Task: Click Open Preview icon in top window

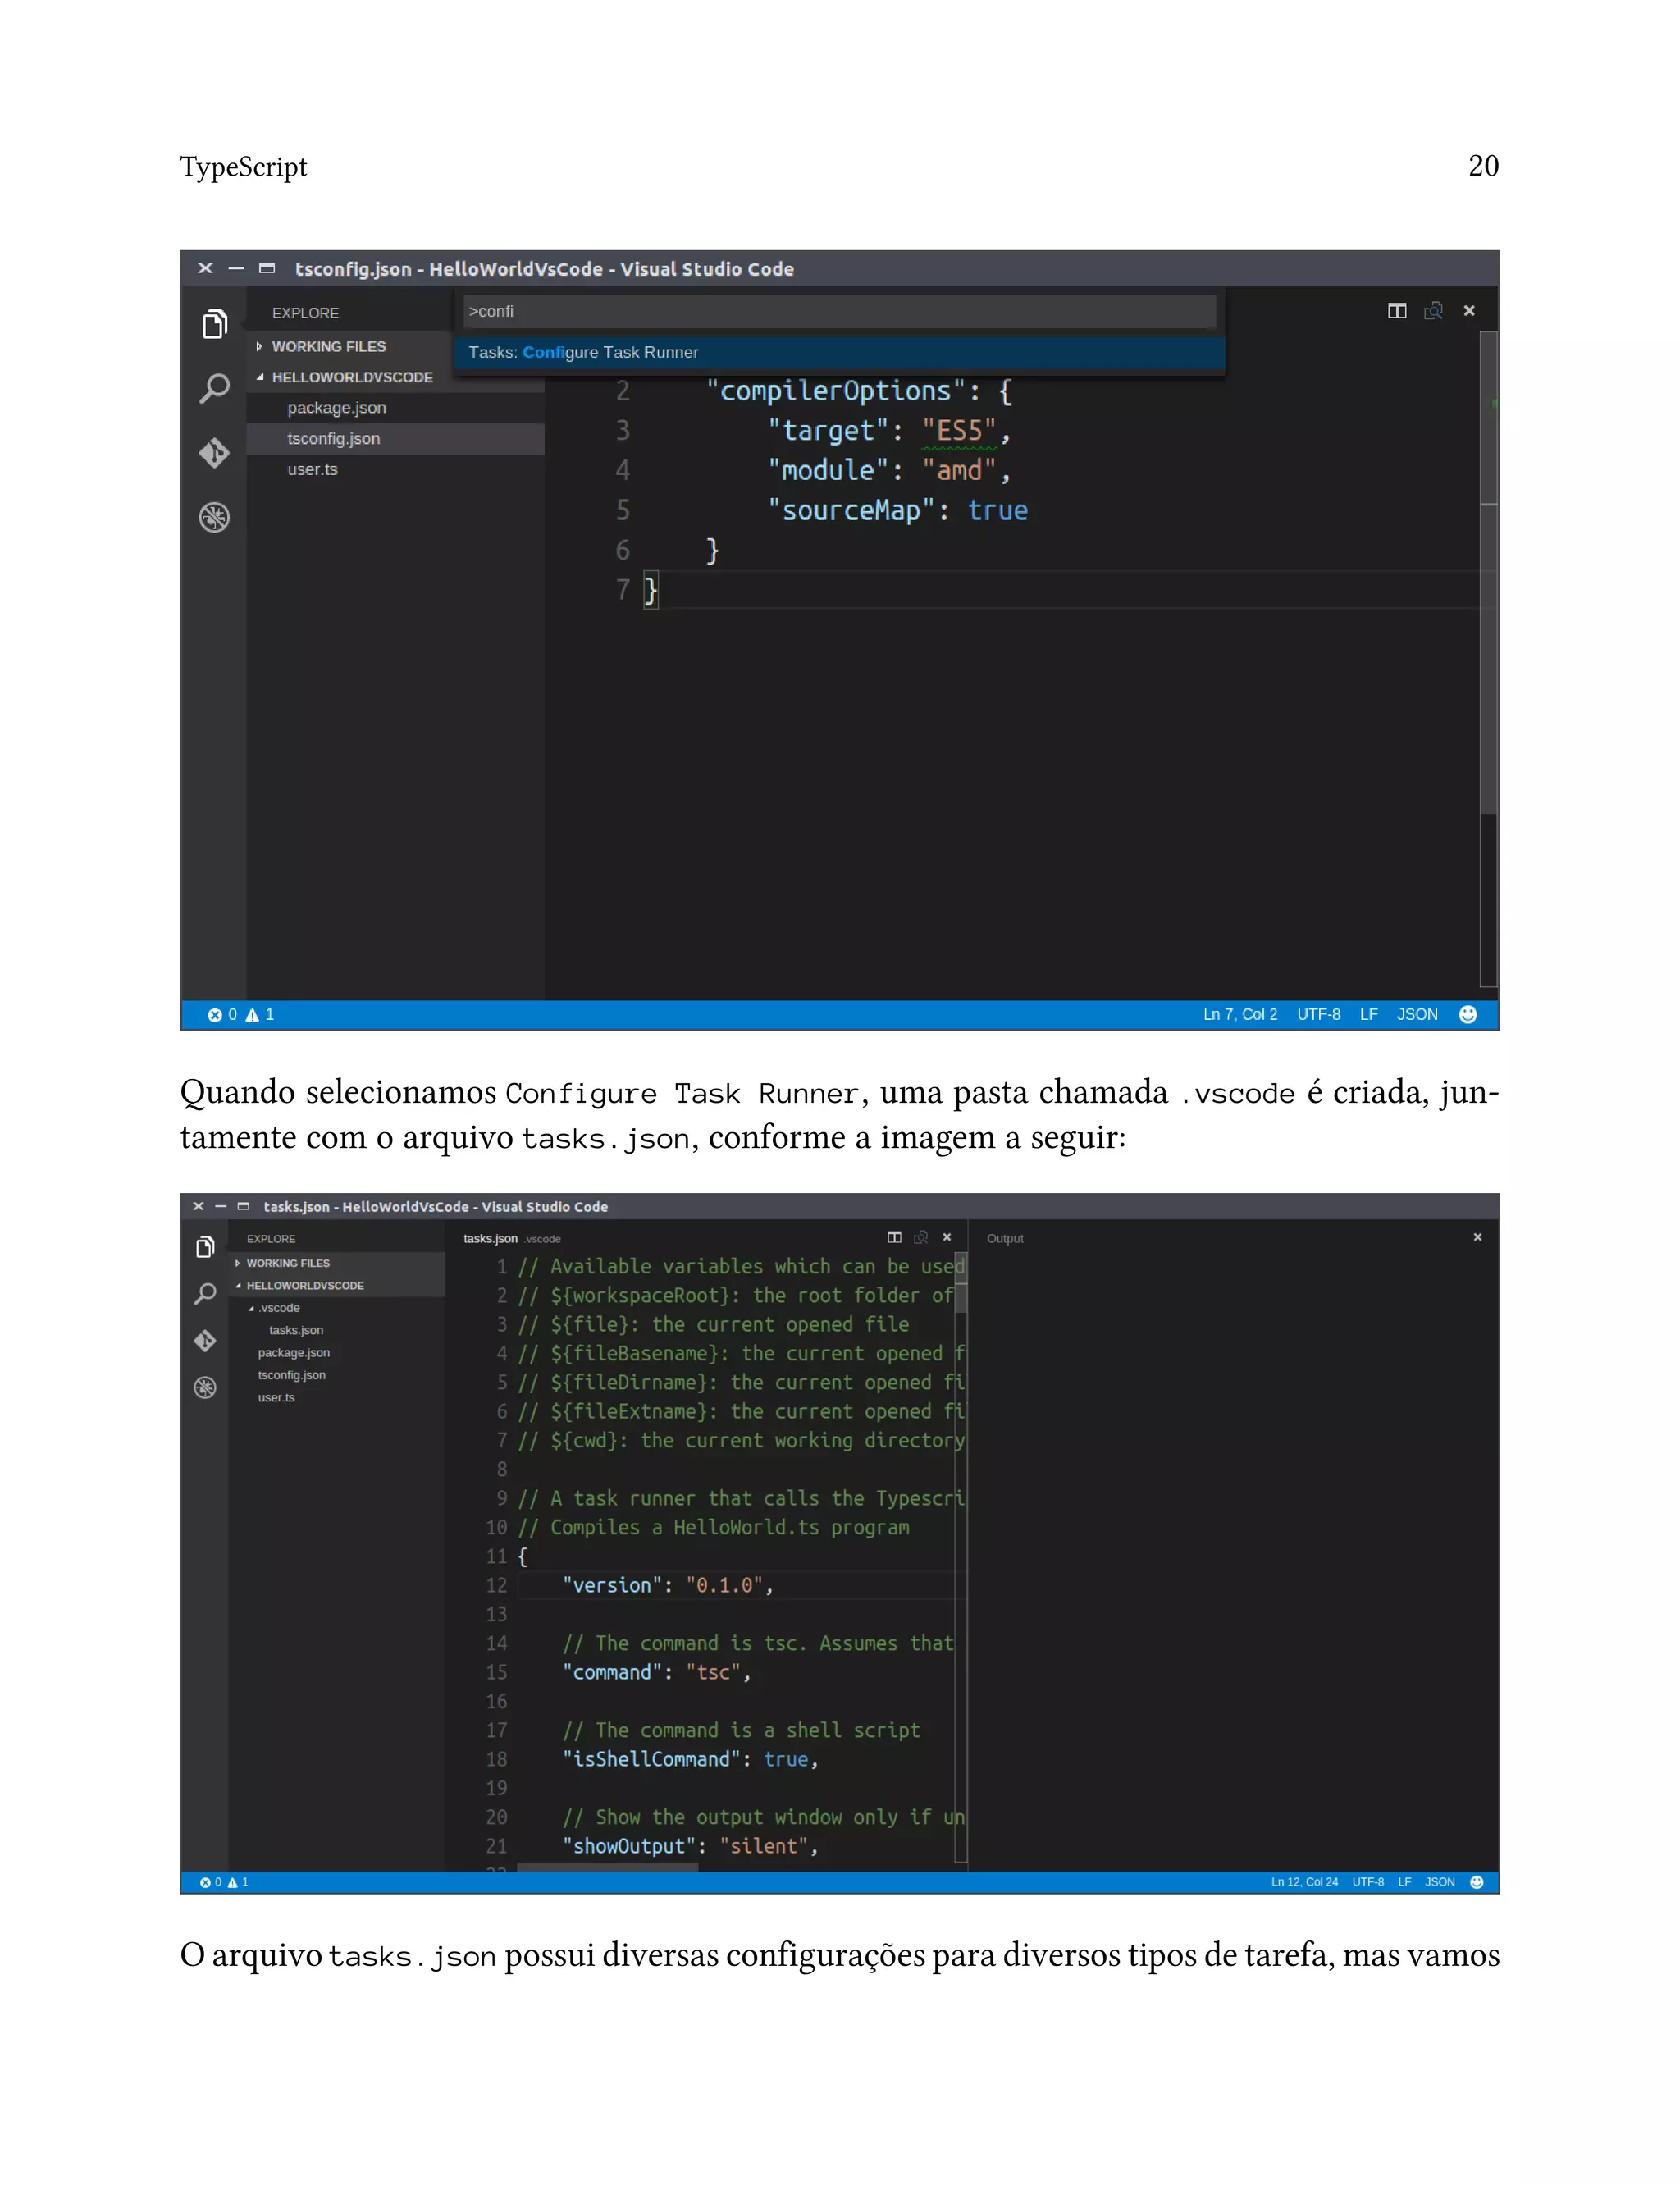Action: [1433, 311]
